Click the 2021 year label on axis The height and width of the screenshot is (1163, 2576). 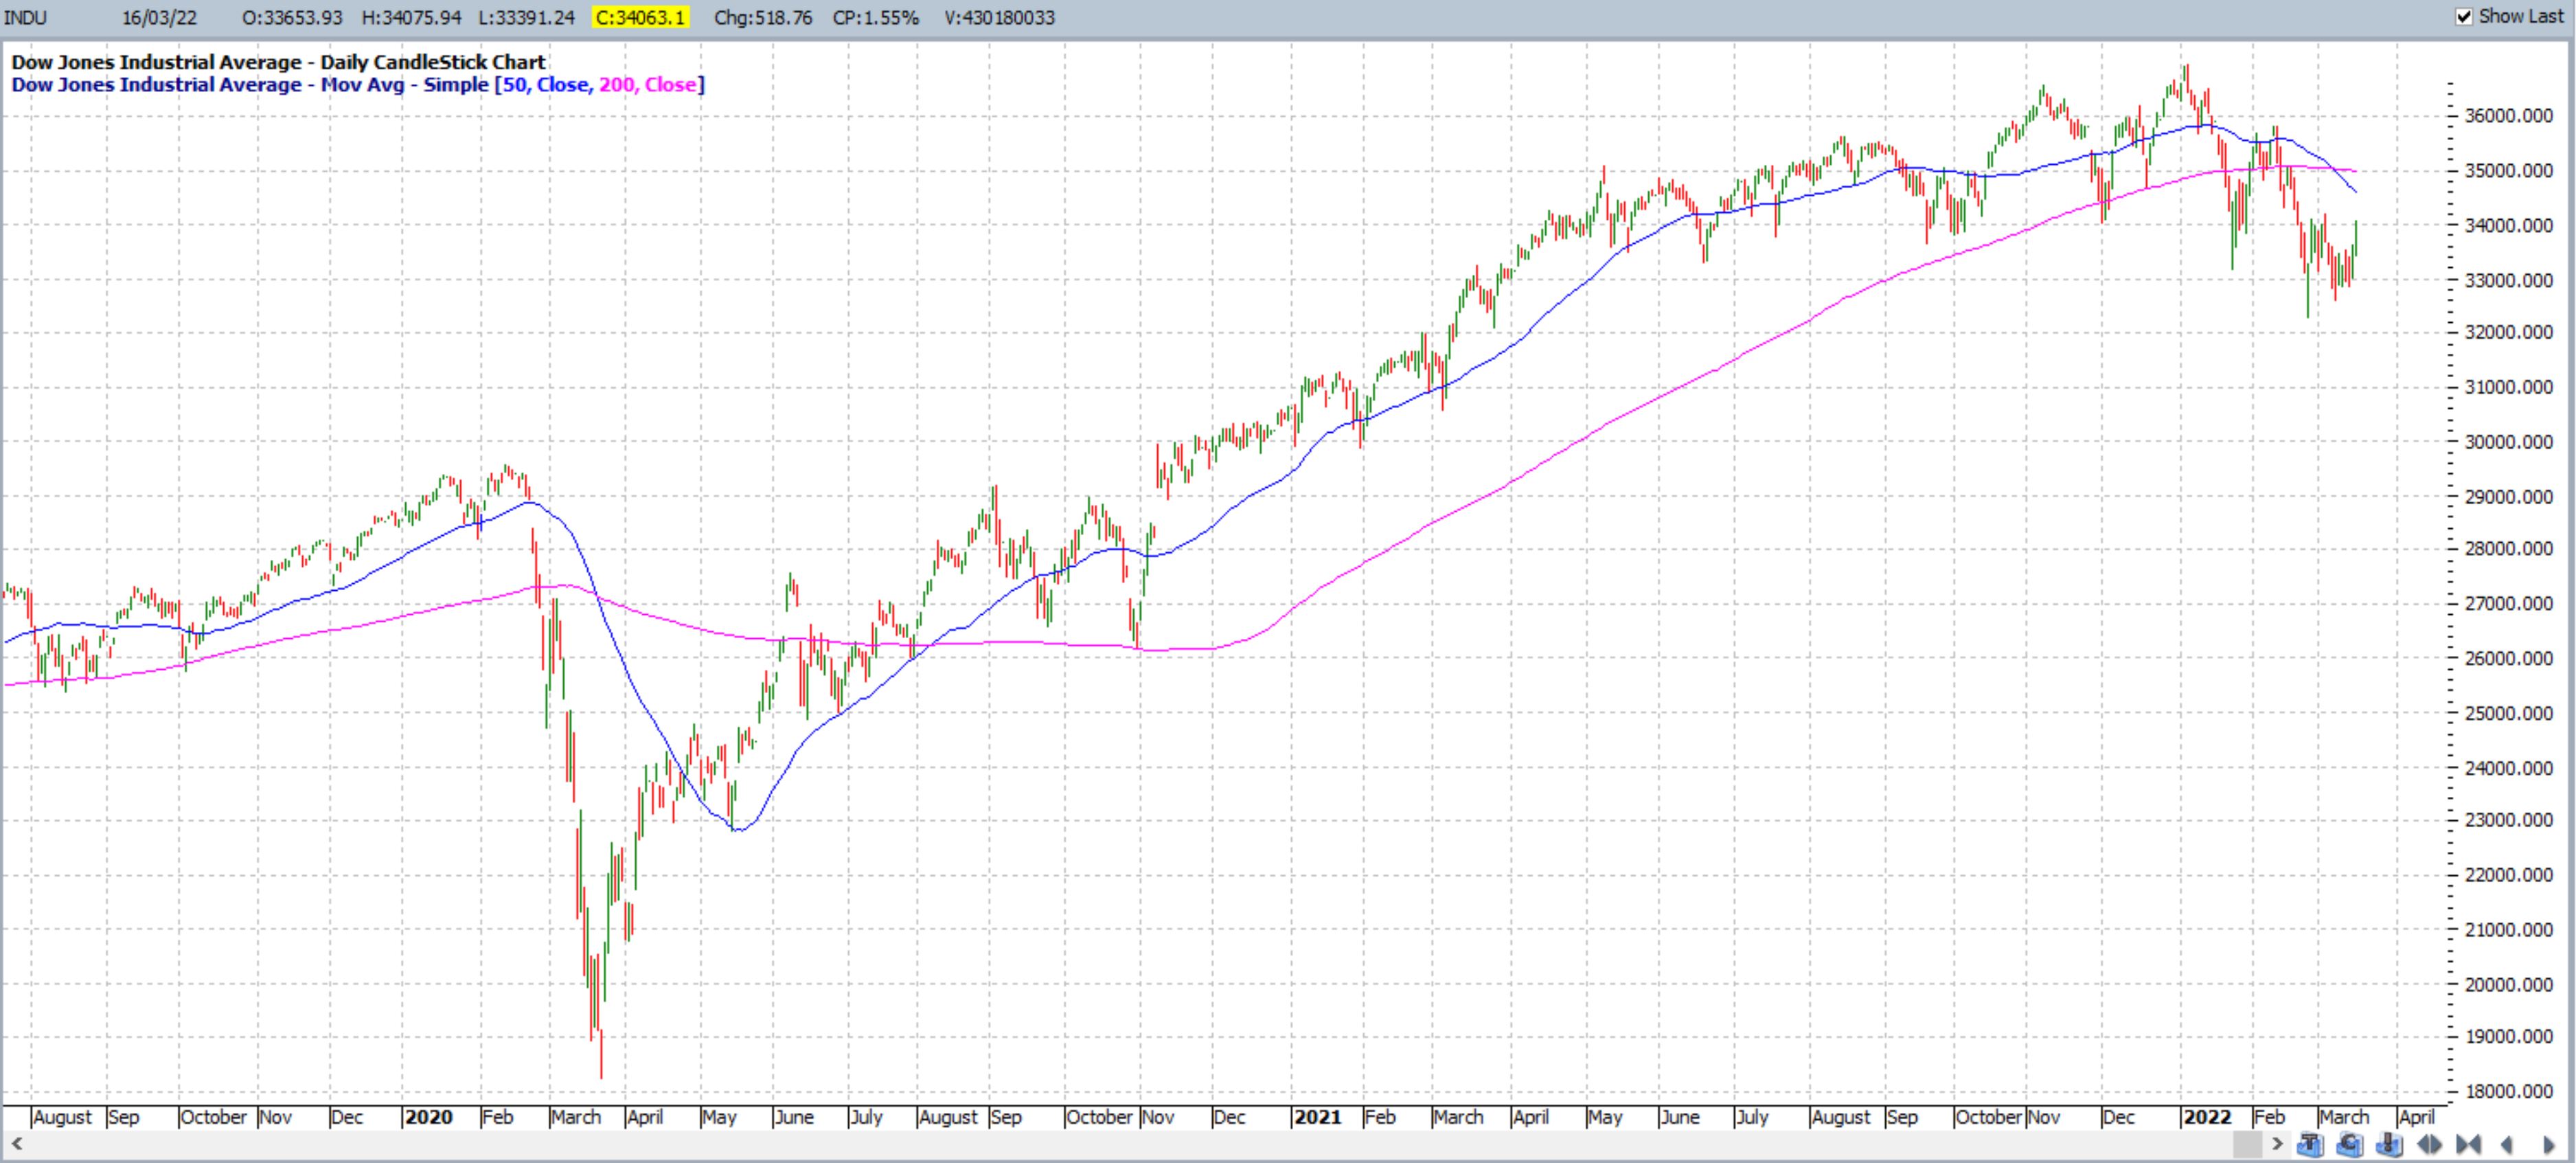click(x=1317, y=1117)
